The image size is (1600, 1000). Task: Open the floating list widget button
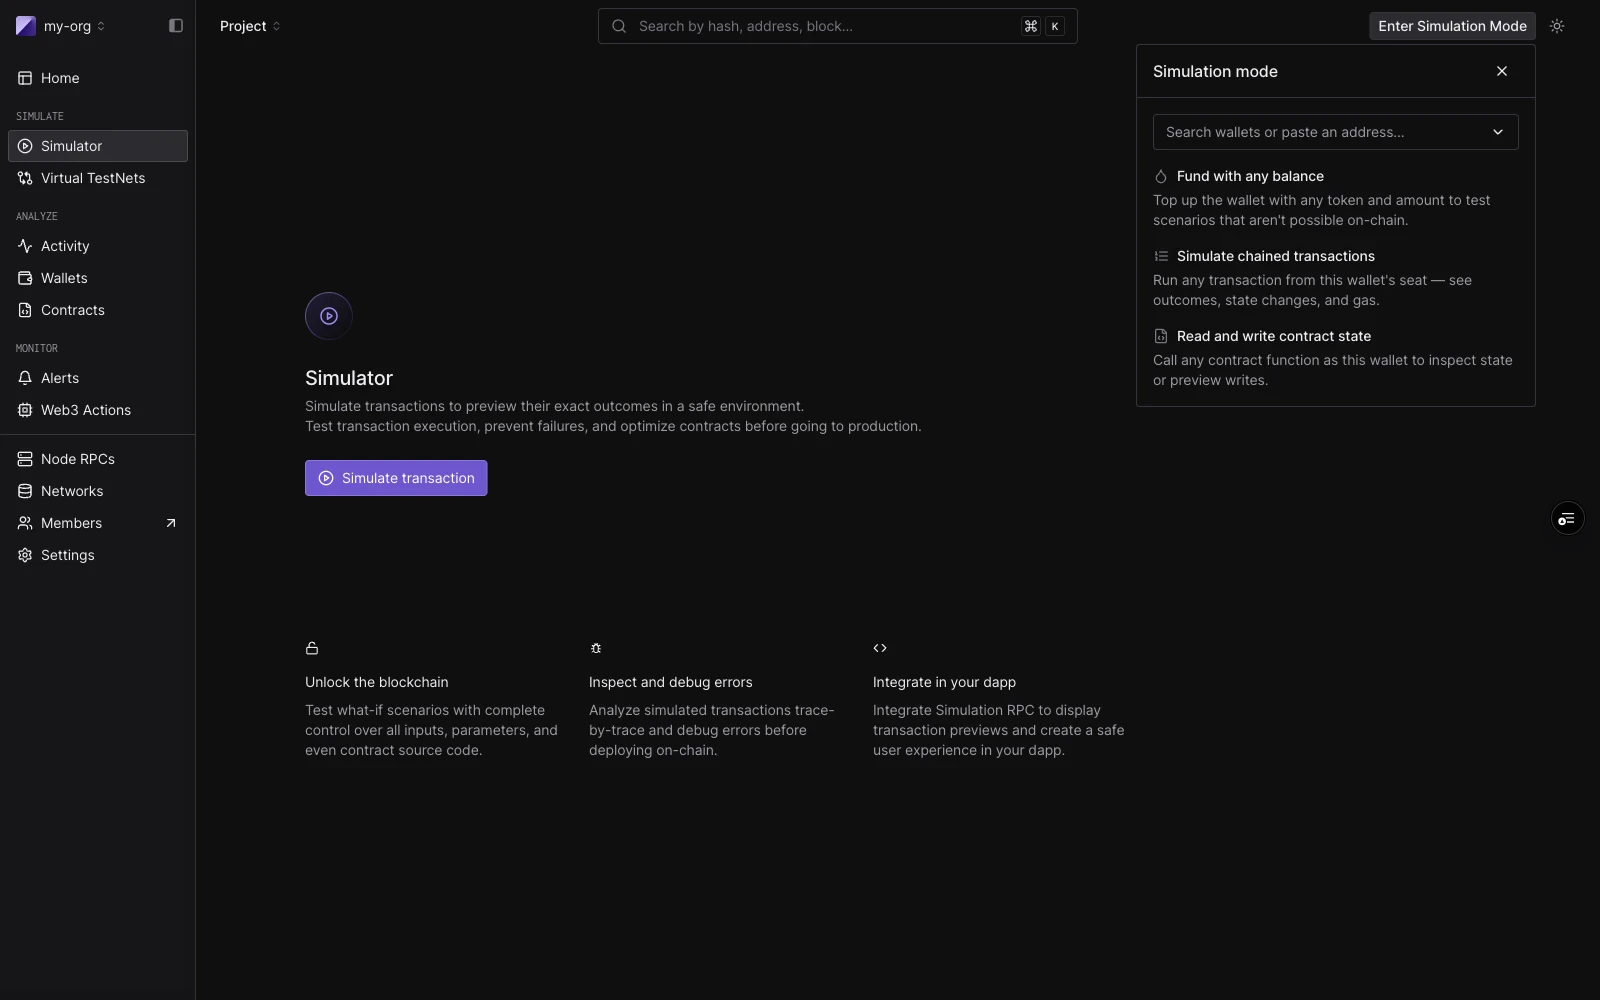click(x=1567, y=518)
